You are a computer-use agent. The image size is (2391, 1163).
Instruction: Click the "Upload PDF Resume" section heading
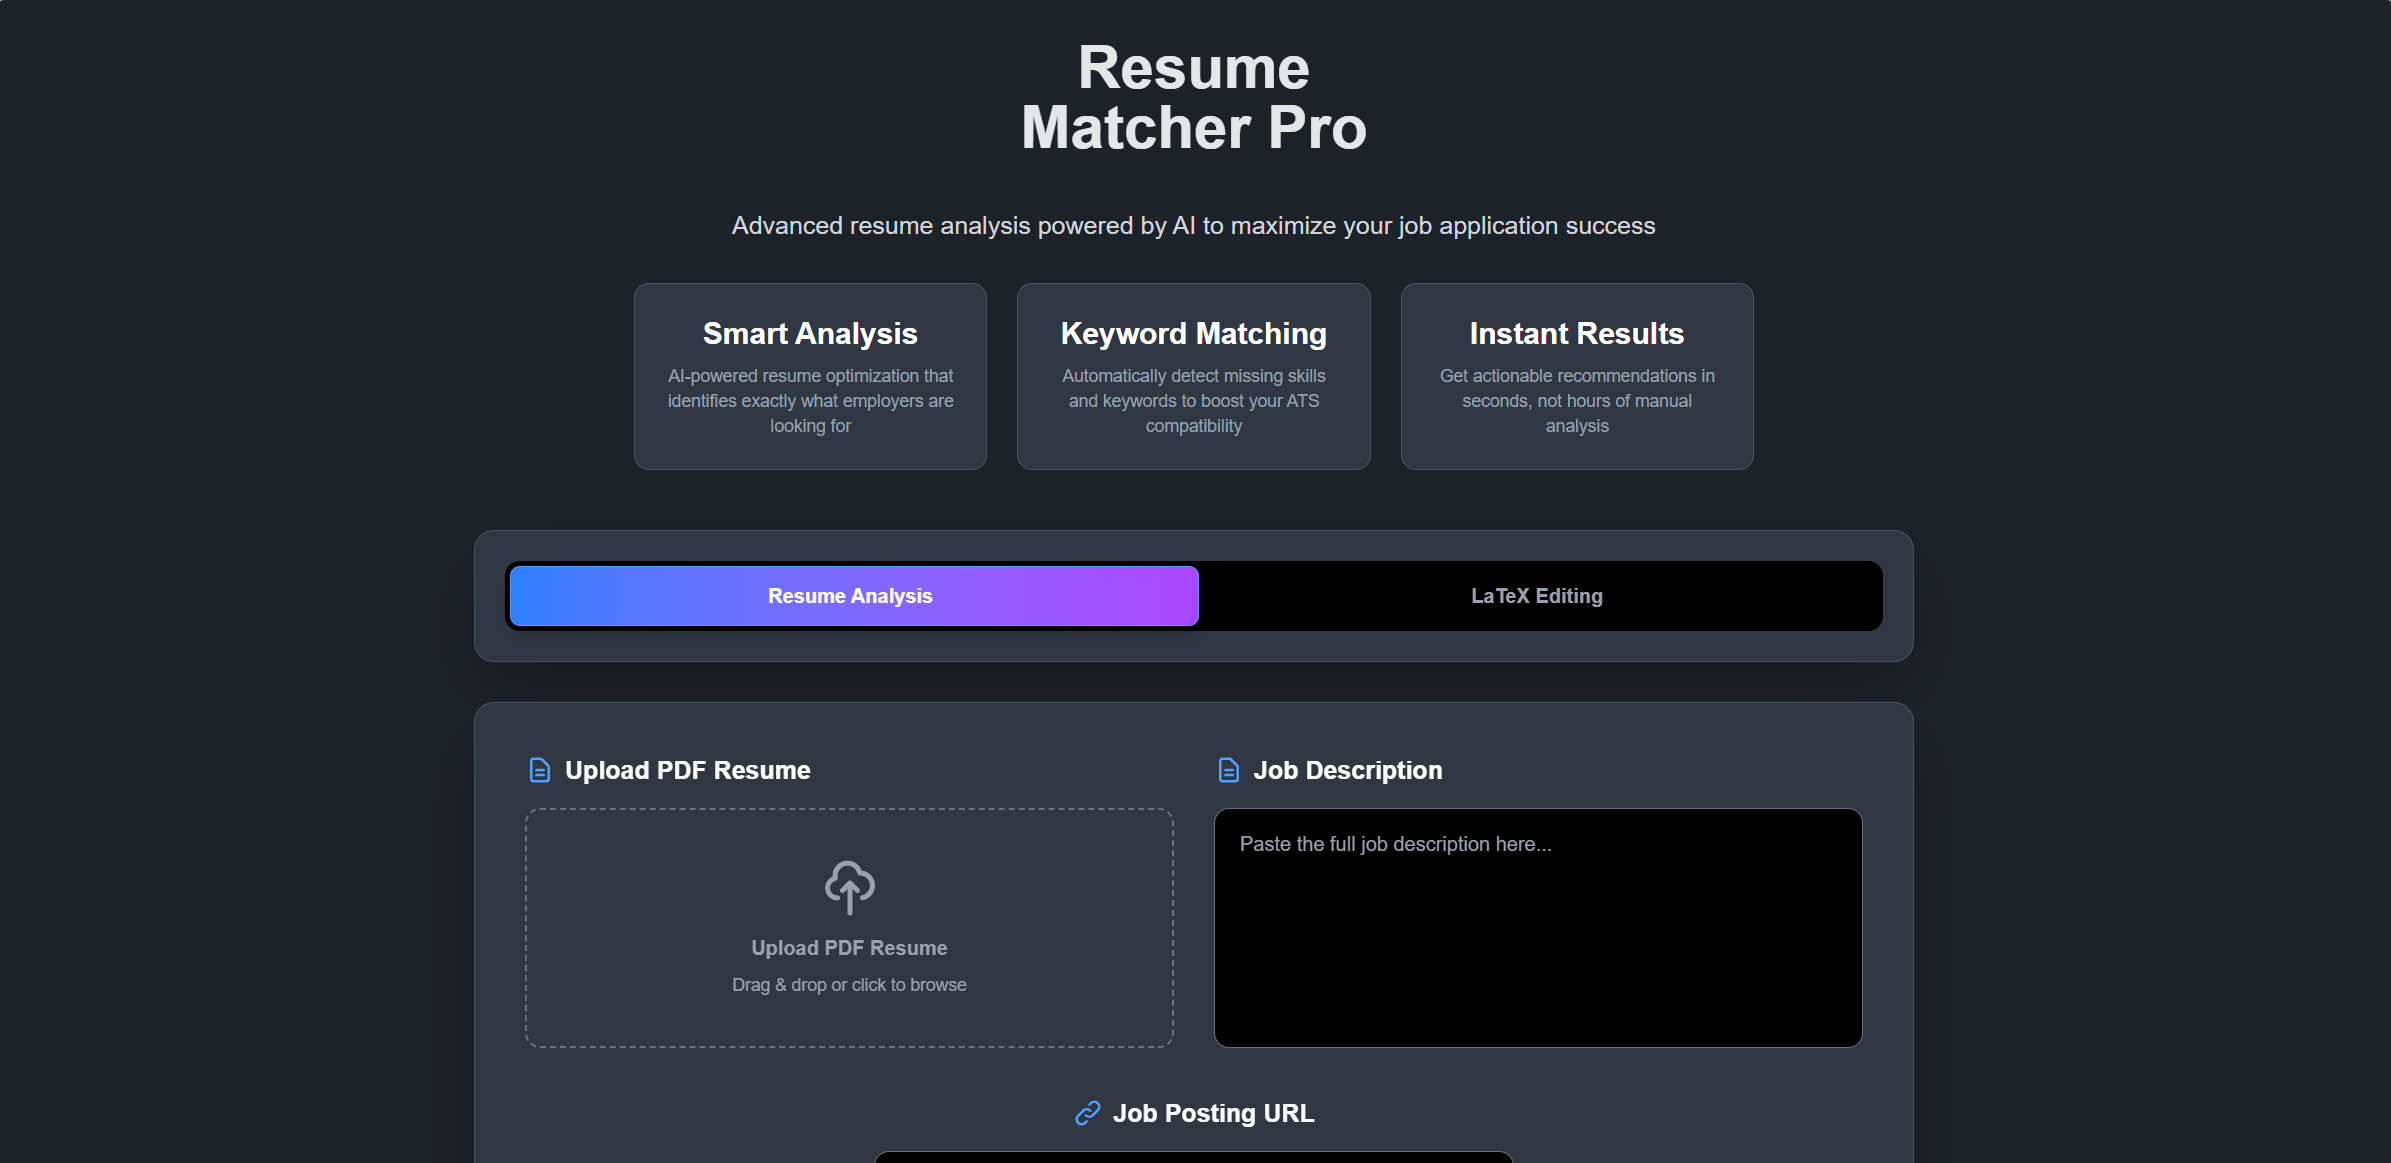[687, 770]
